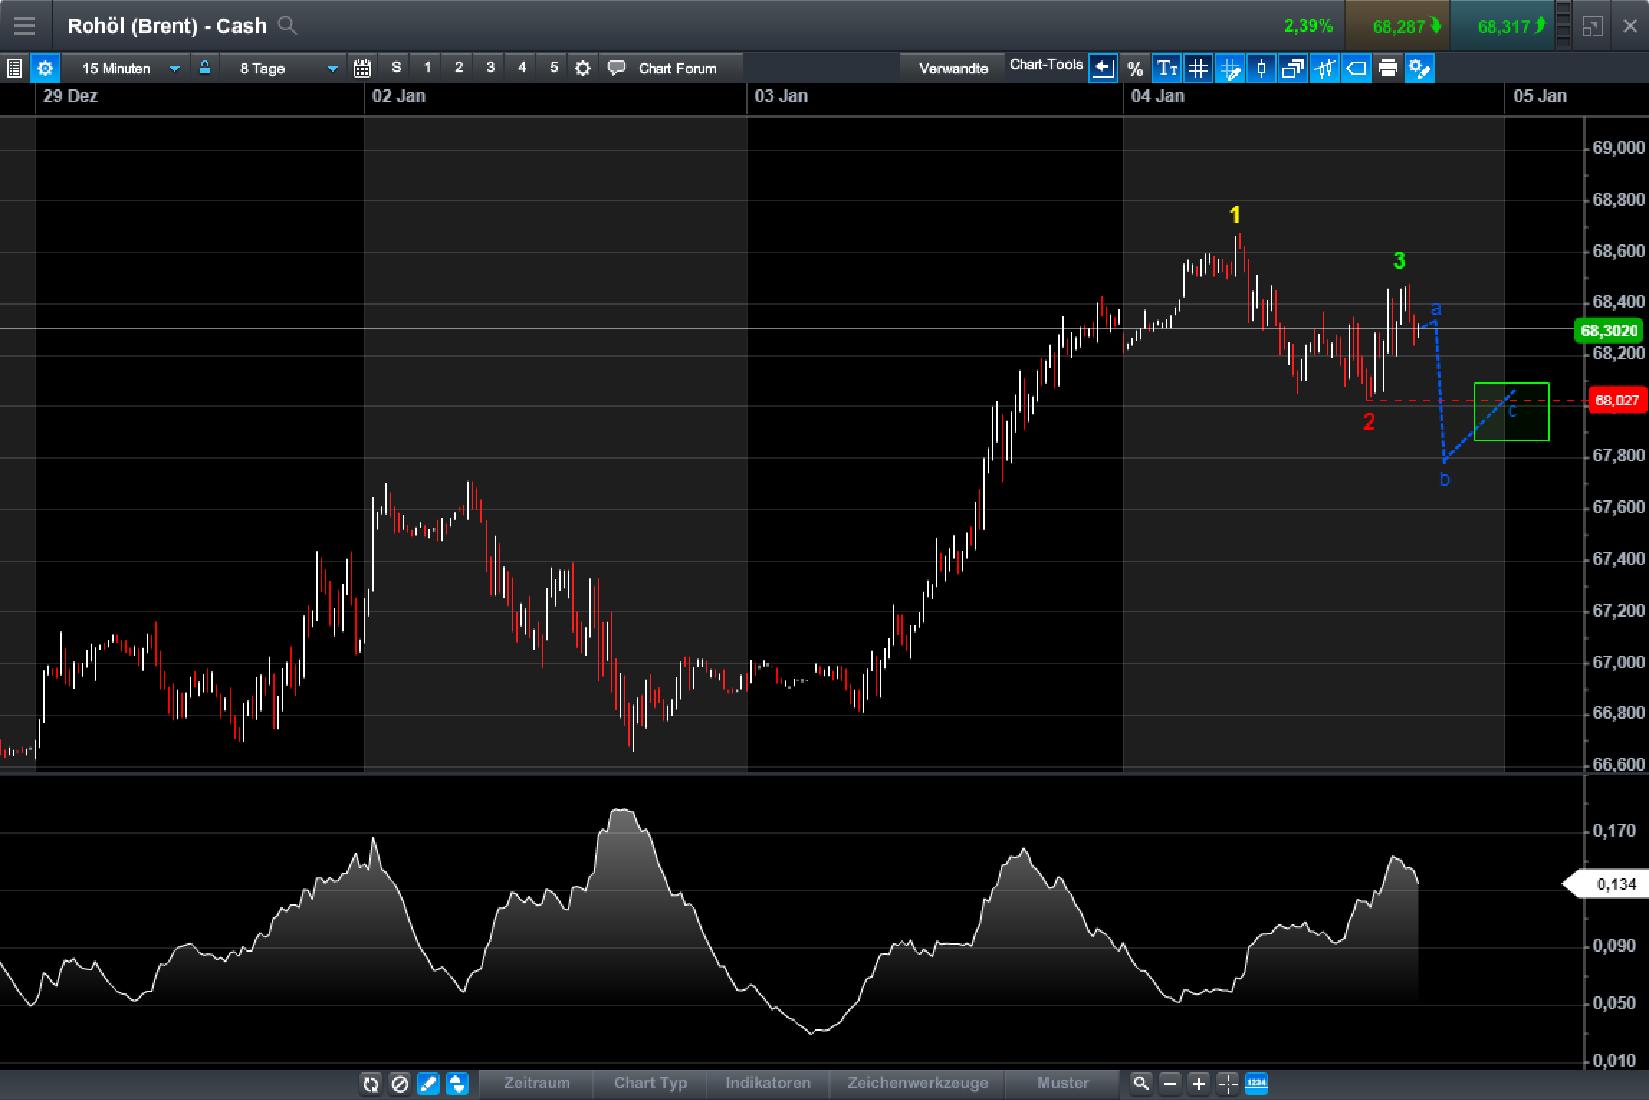The height and width of the screenshot is (1100, 1649).
Task: Open the calendar date picker icon
Action: click(x=362, y=68)
